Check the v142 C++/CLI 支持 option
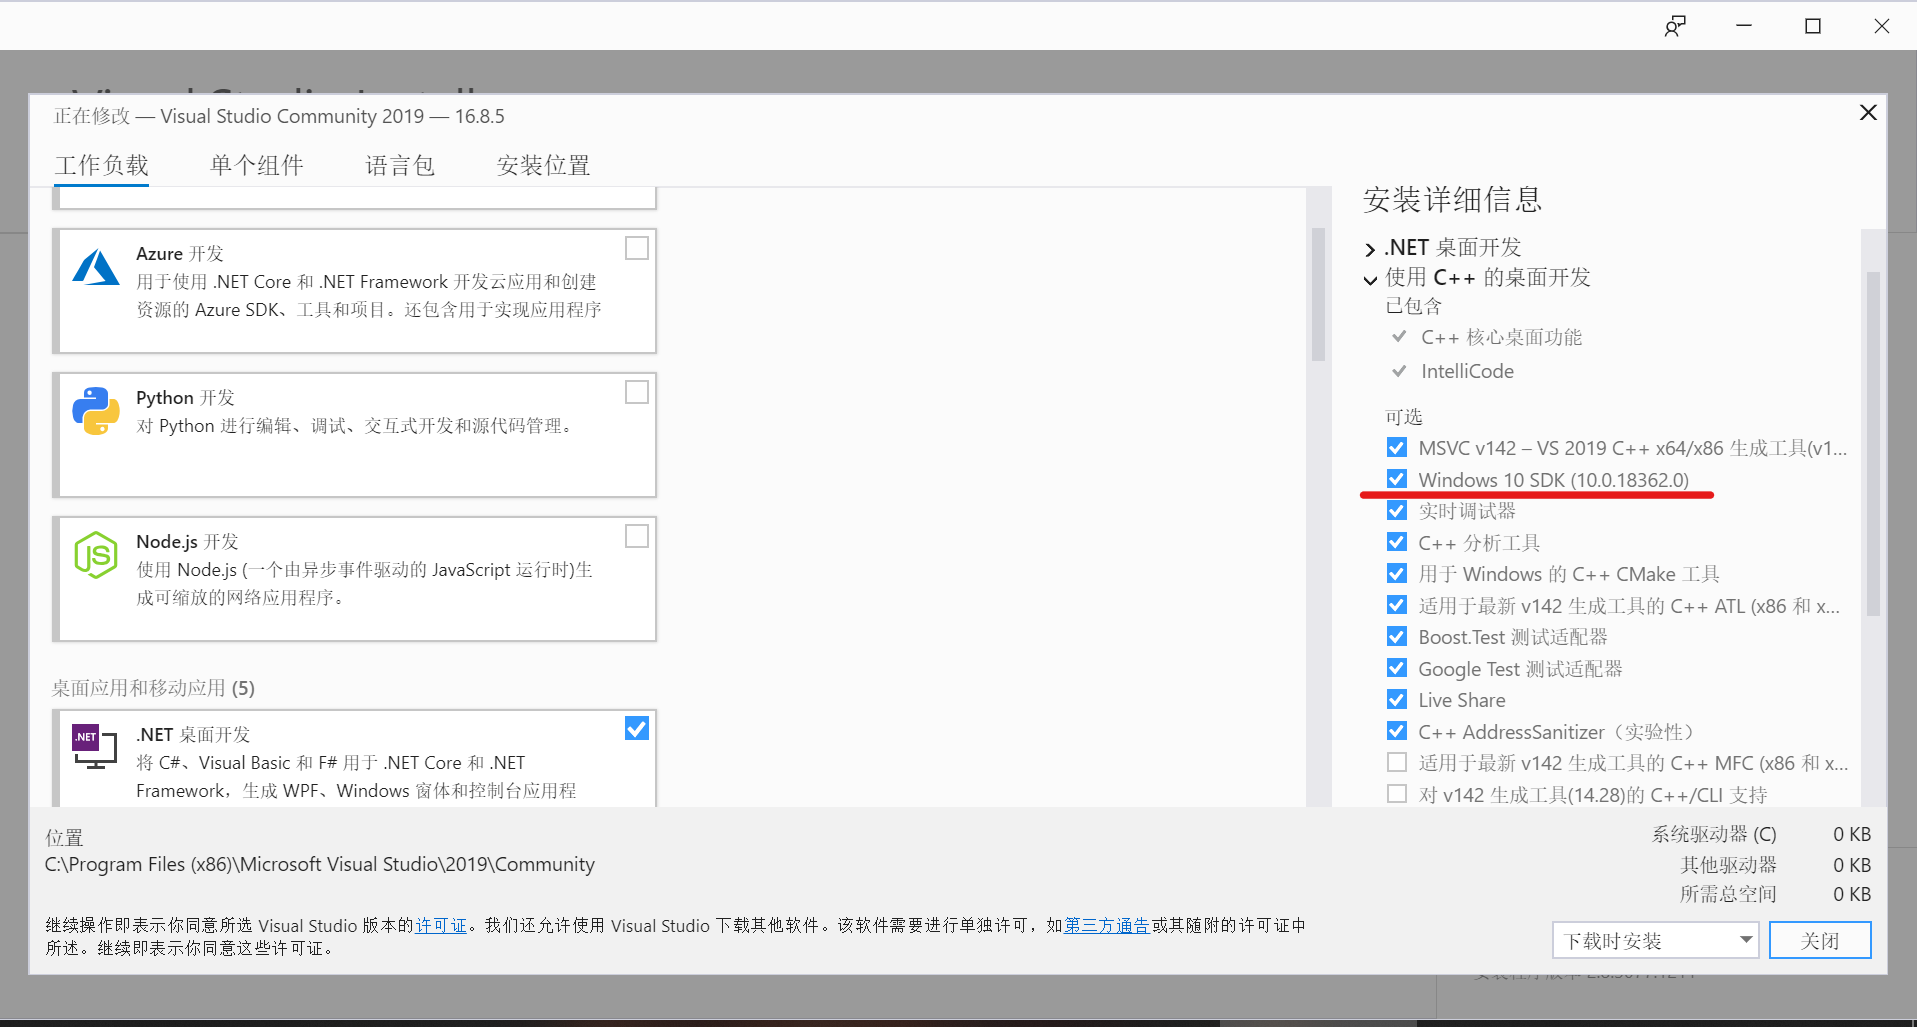 [x=1397, y=794]
